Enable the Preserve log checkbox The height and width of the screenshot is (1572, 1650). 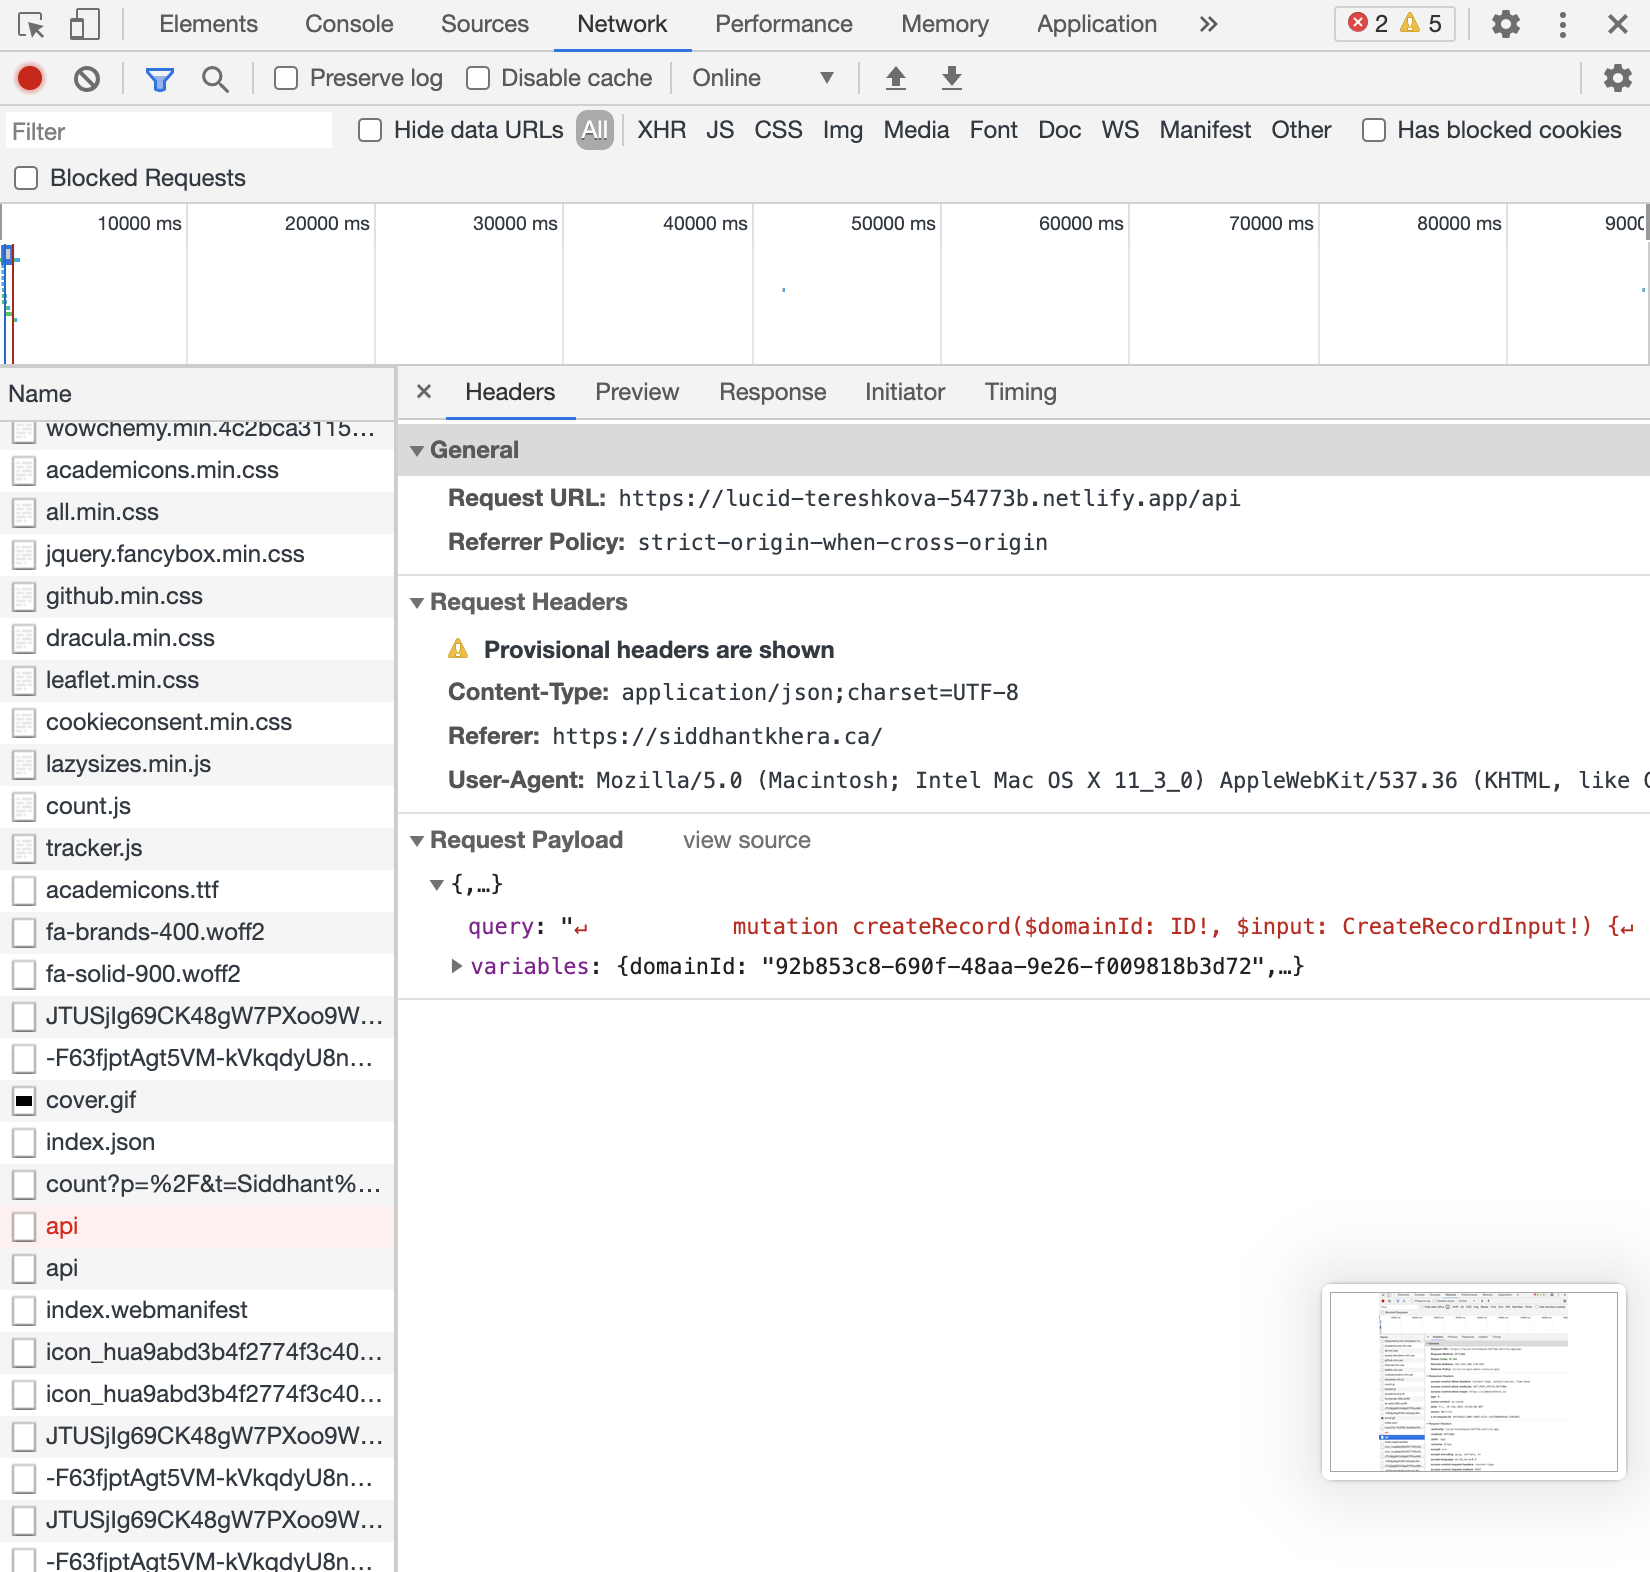point(286,78)
